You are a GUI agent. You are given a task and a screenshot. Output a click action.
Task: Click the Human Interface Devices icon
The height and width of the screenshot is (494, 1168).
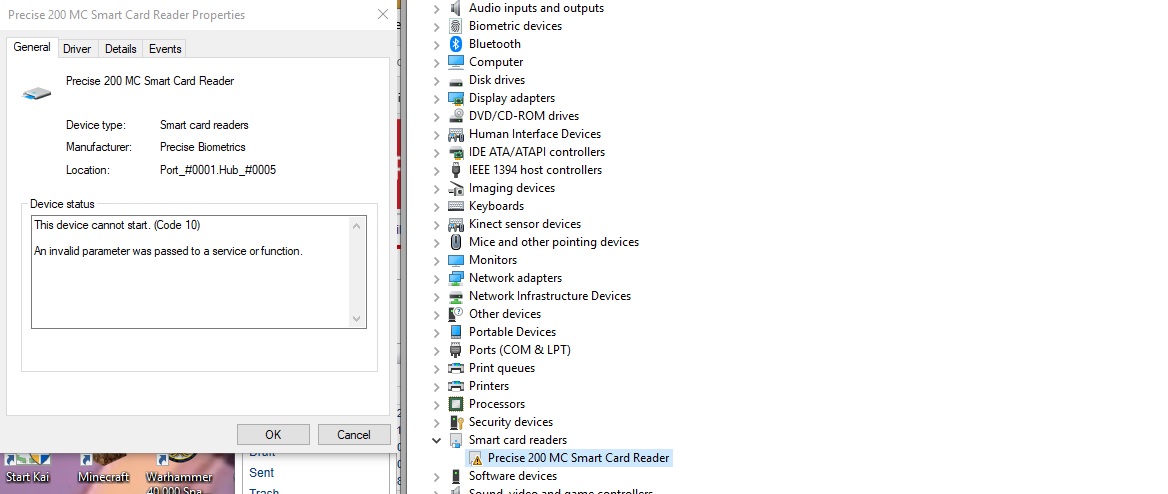coord(456,134)
